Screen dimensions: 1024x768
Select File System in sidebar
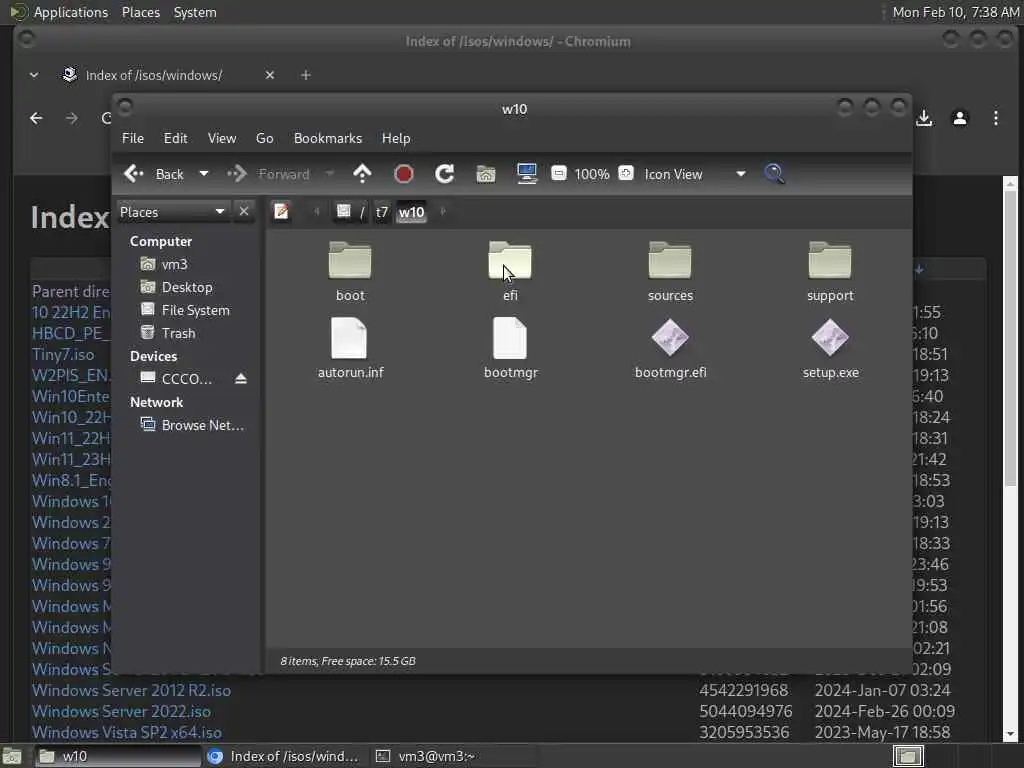195,310
